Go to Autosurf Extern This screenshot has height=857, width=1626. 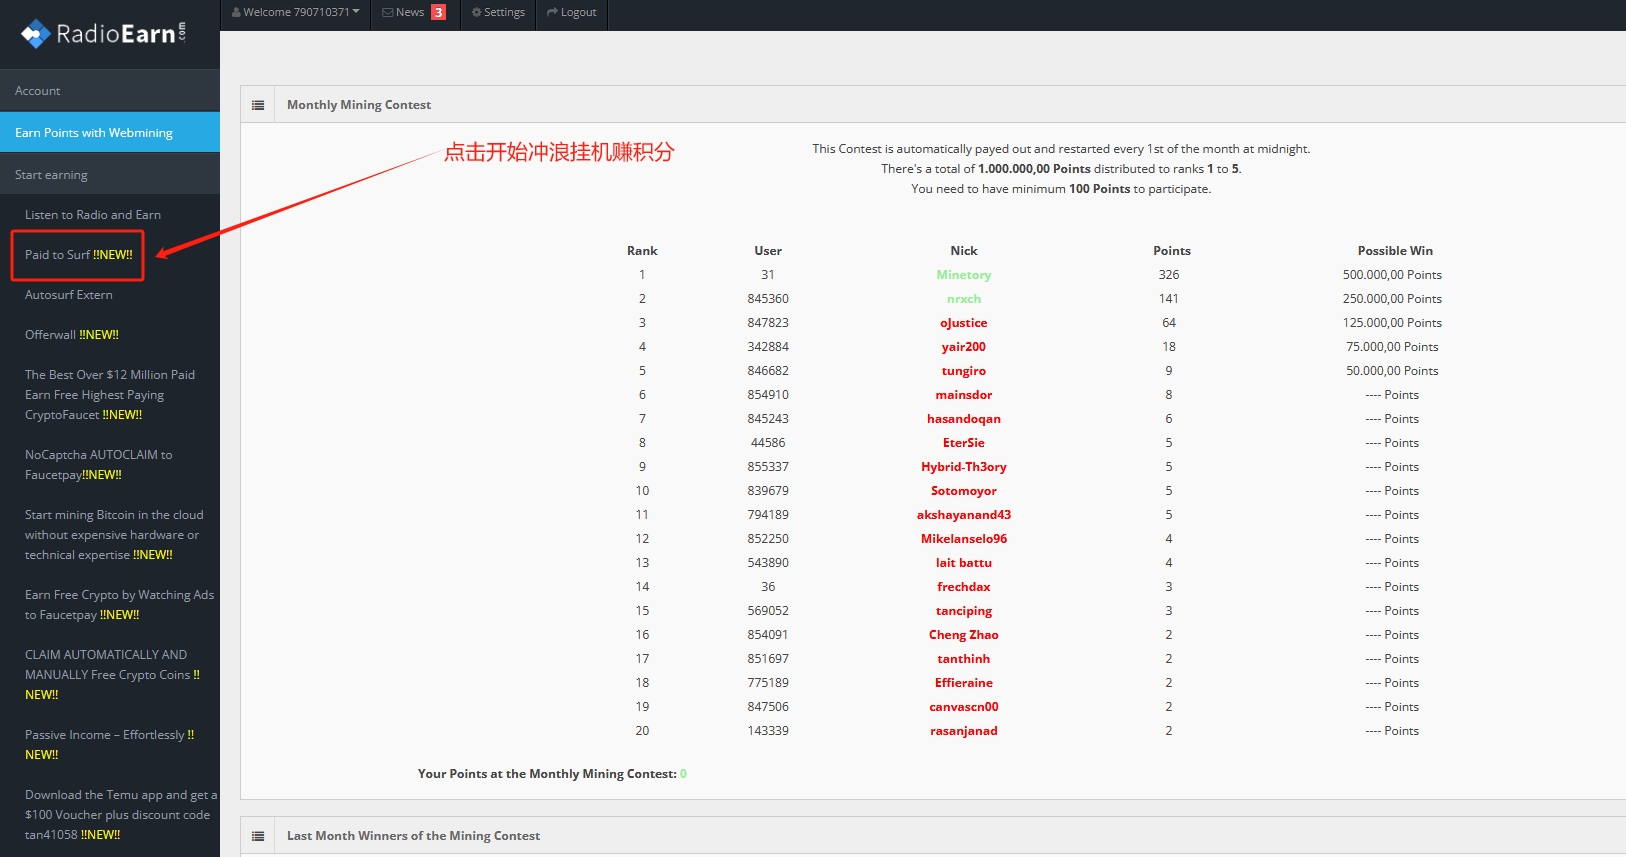click(69, 295)
